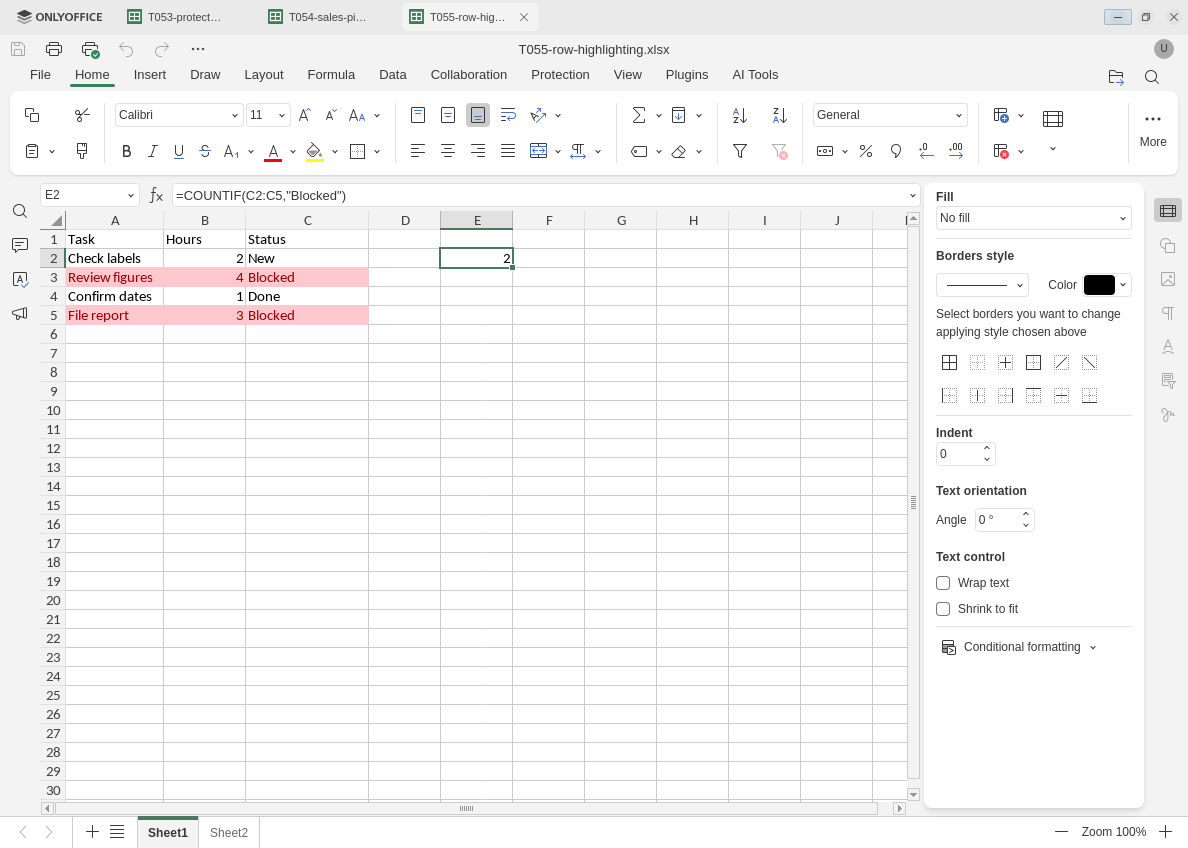Click the Align middle icon
1188x848 pixels.
click(448, 115)
